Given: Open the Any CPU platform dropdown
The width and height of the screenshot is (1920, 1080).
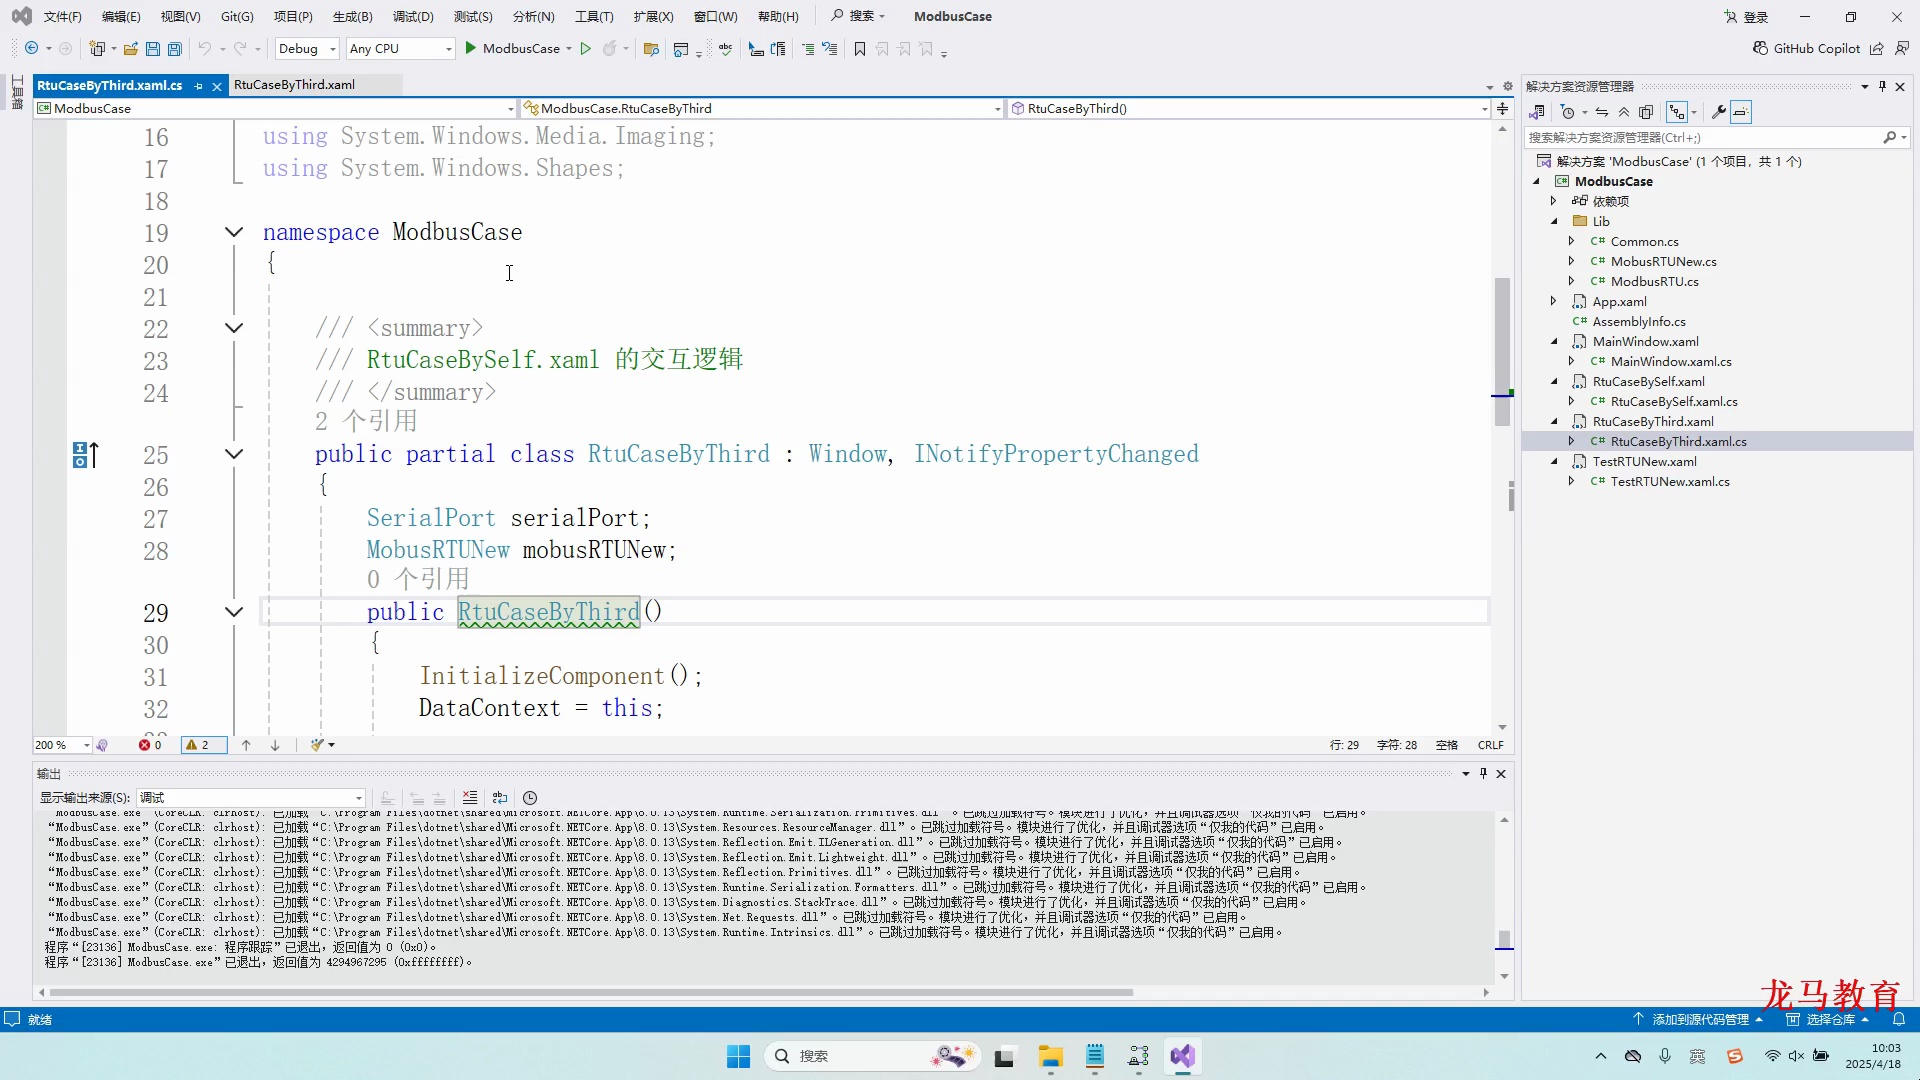Looking at the screenshot, I should 449,48.
